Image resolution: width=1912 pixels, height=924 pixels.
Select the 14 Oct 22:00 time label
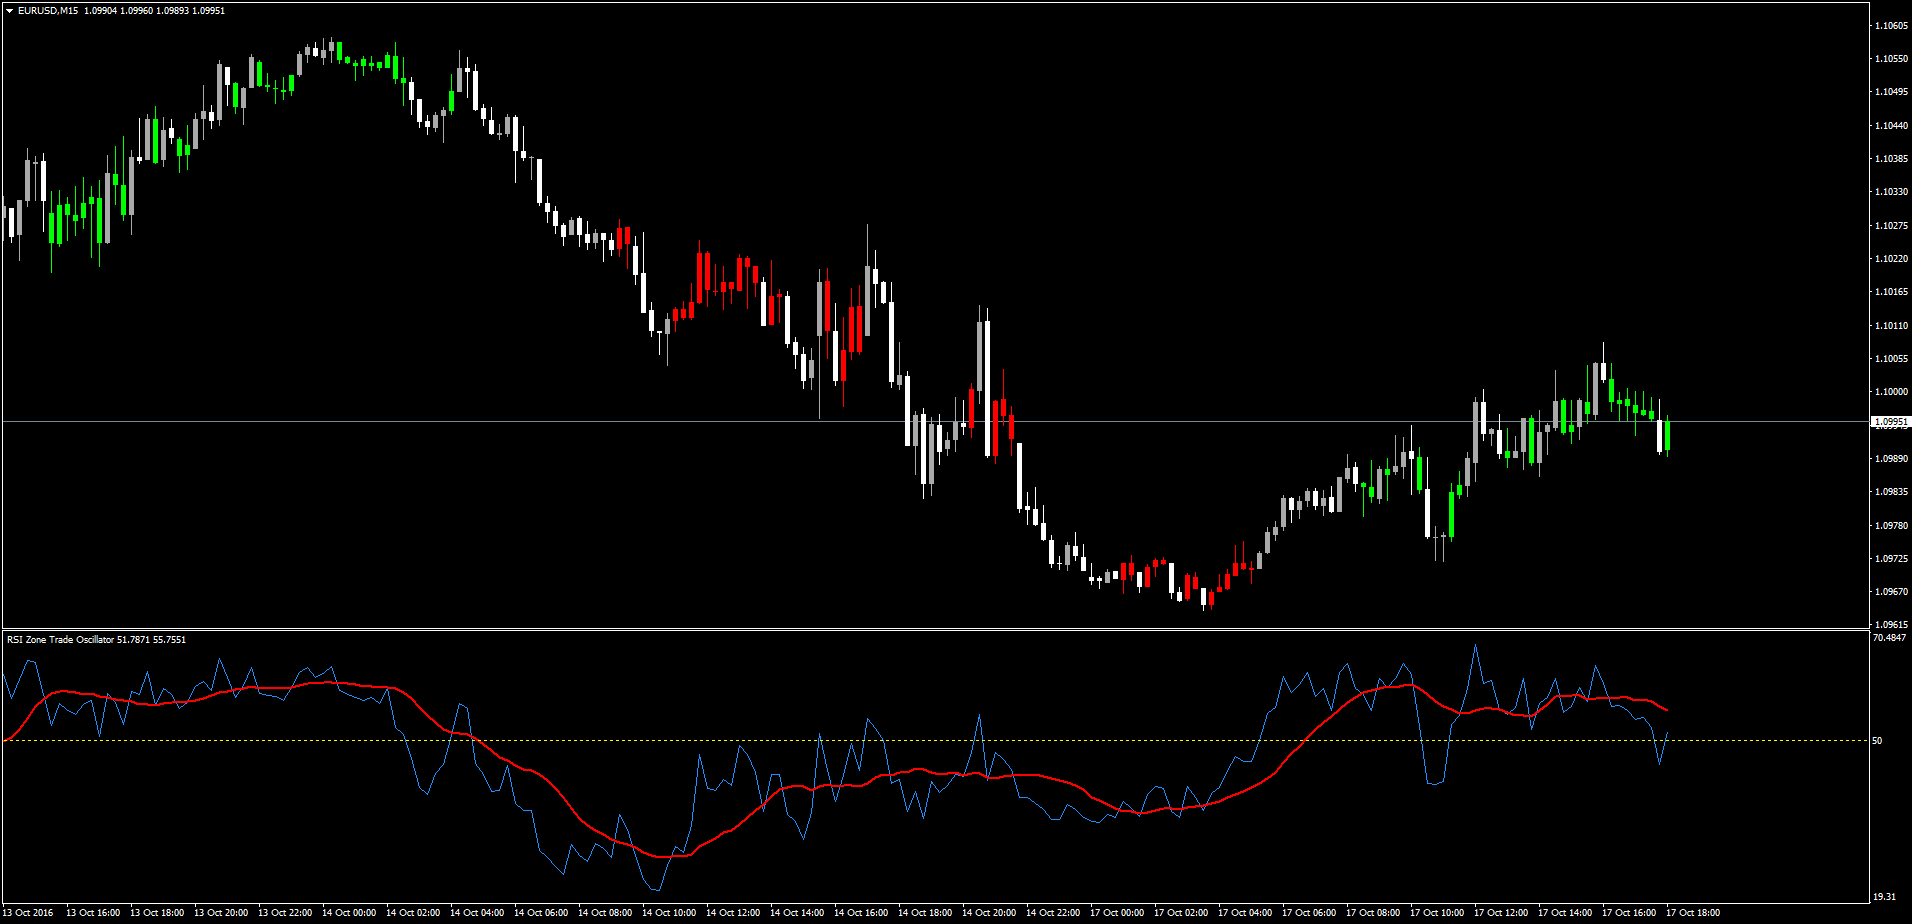1053,912
